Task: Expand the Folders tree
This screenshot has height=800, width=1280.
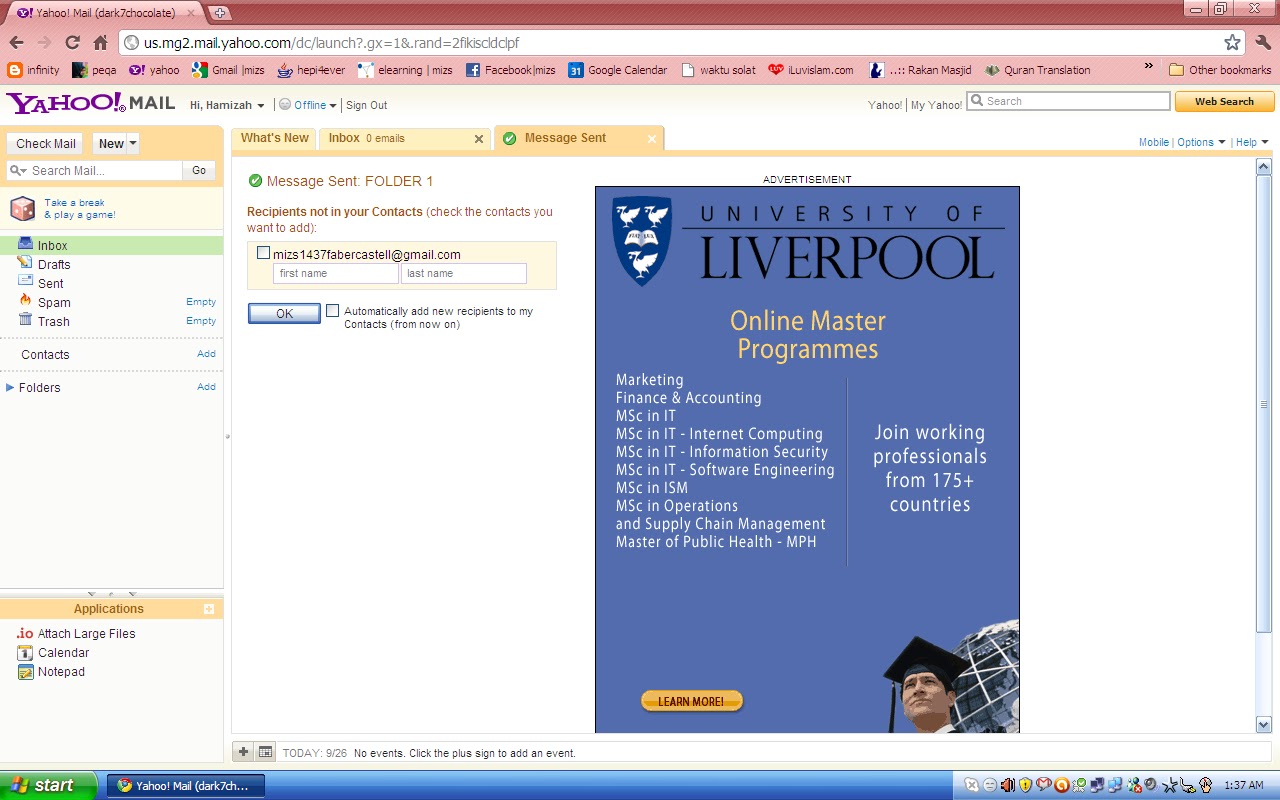Action: click(10, 387)
